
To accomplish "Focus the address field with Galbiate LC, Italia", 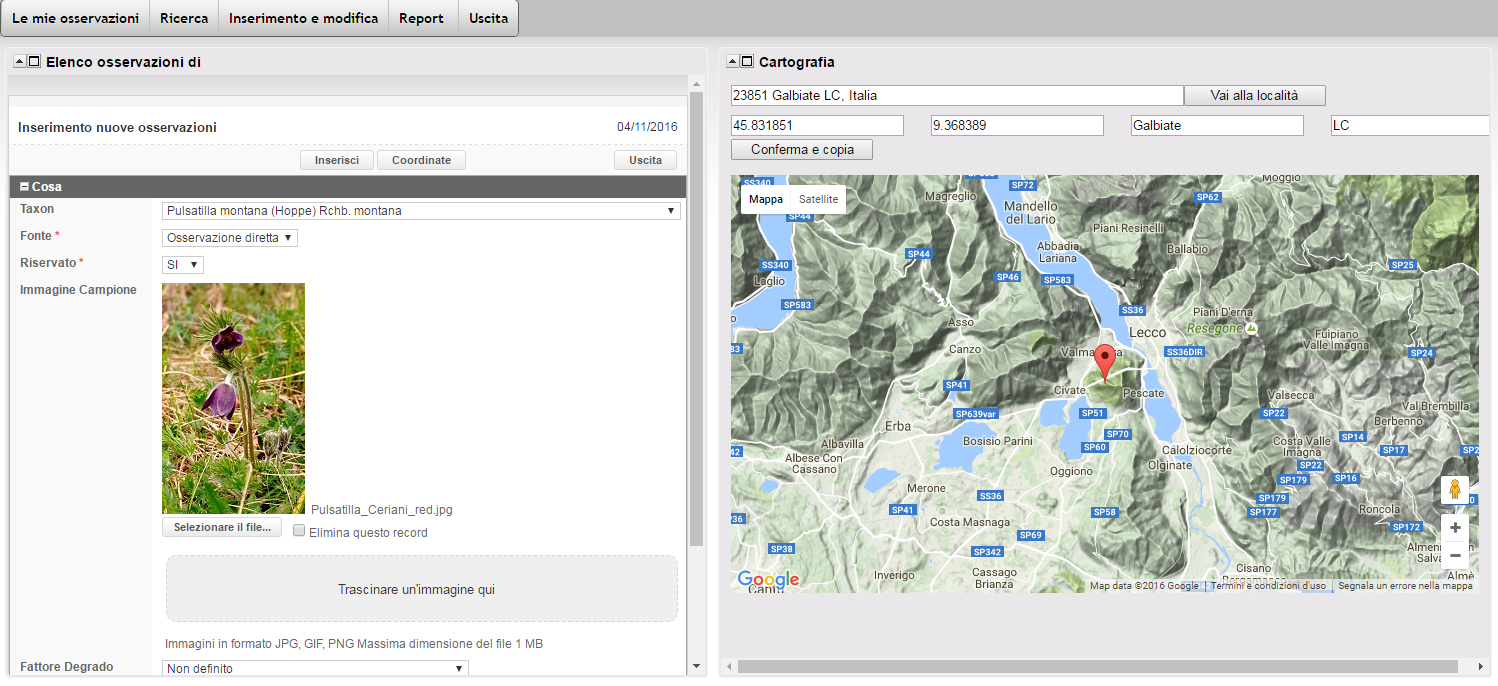I will click(957, 95).
